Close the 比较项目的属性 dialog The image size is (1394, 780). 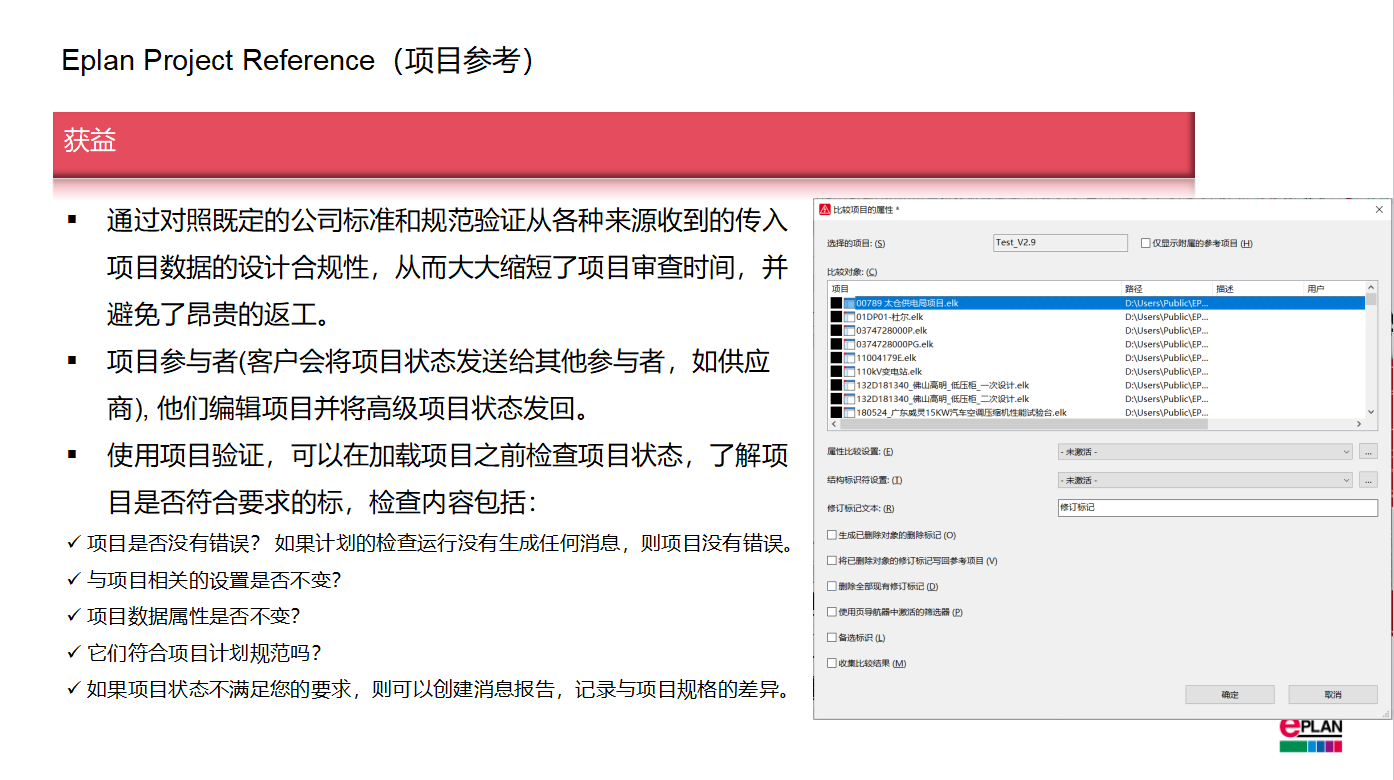coord(1380,209)
